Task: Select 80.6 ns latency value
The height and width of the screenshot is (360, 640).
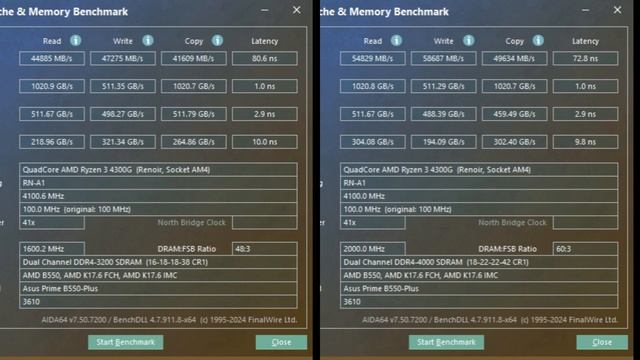Action: point(264,58)
